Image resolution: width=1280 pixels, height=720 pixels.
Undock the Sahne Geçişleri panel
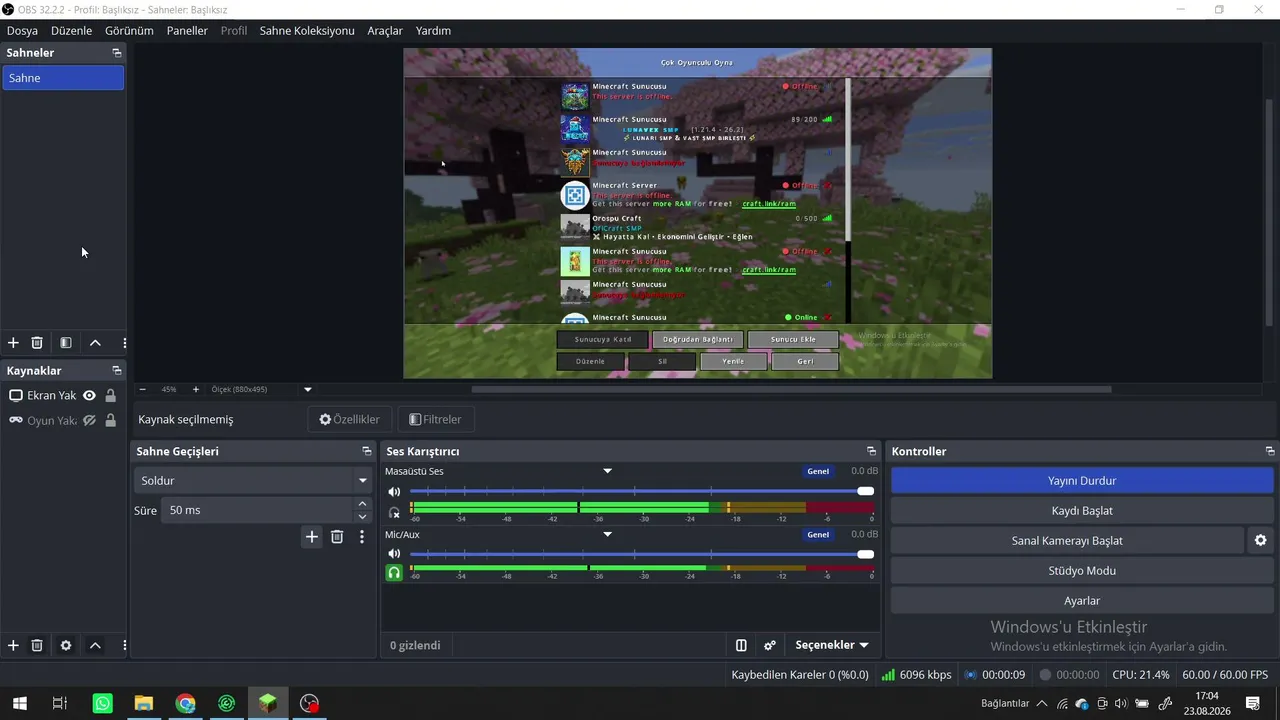click(367, 452)
